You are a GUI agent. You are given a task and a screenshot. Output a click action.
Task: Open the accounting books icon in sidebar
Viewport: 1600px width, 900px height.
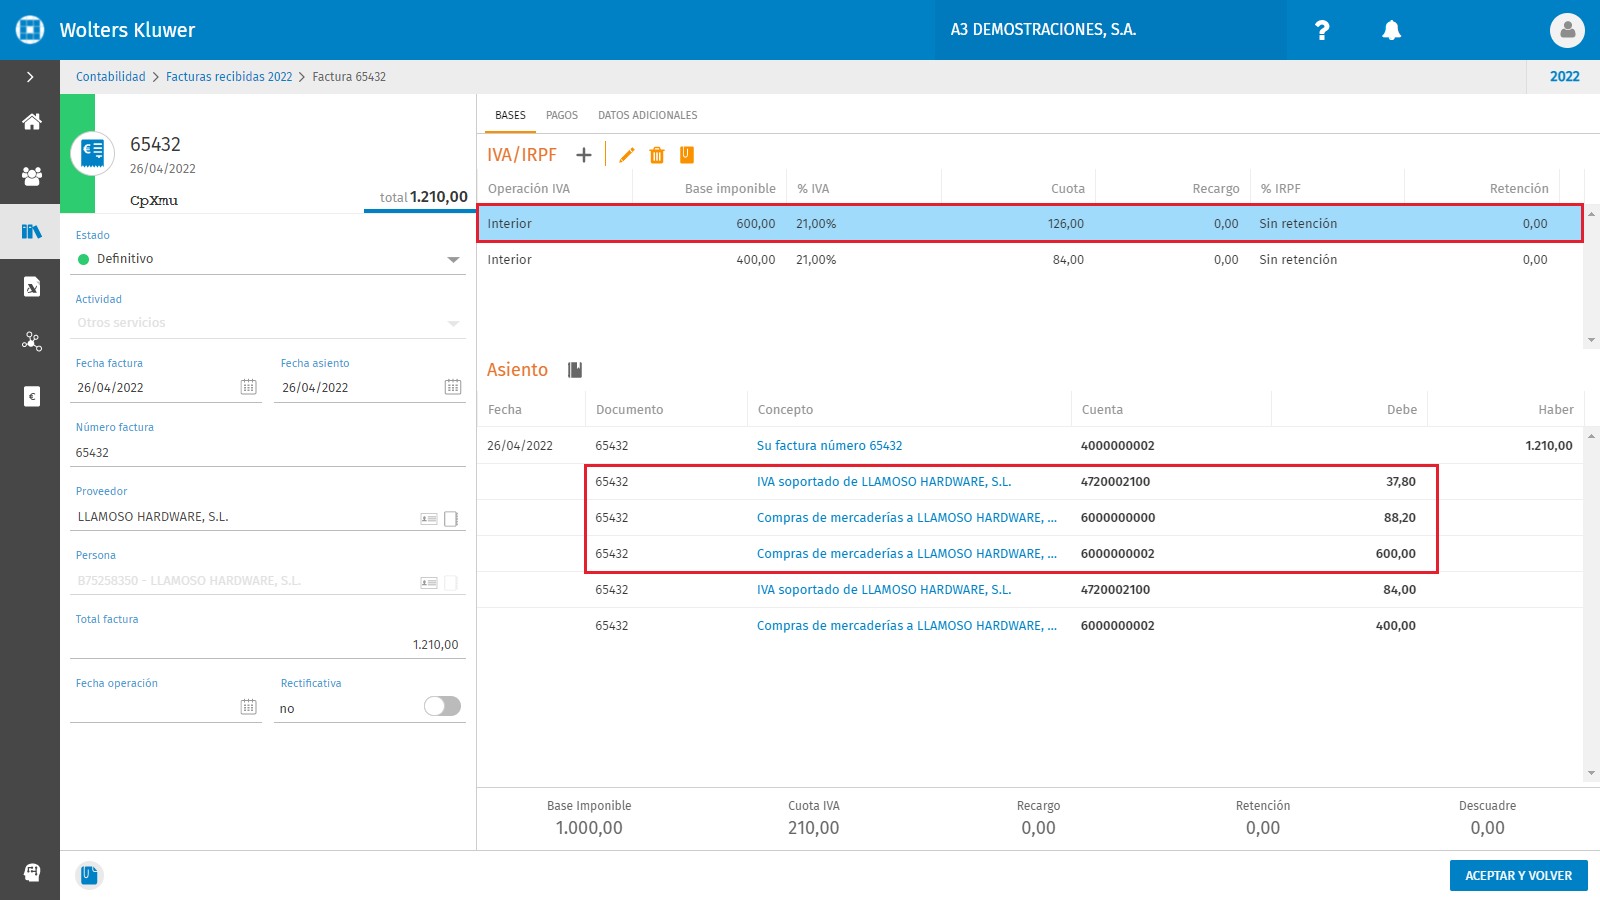click(32, 231)
